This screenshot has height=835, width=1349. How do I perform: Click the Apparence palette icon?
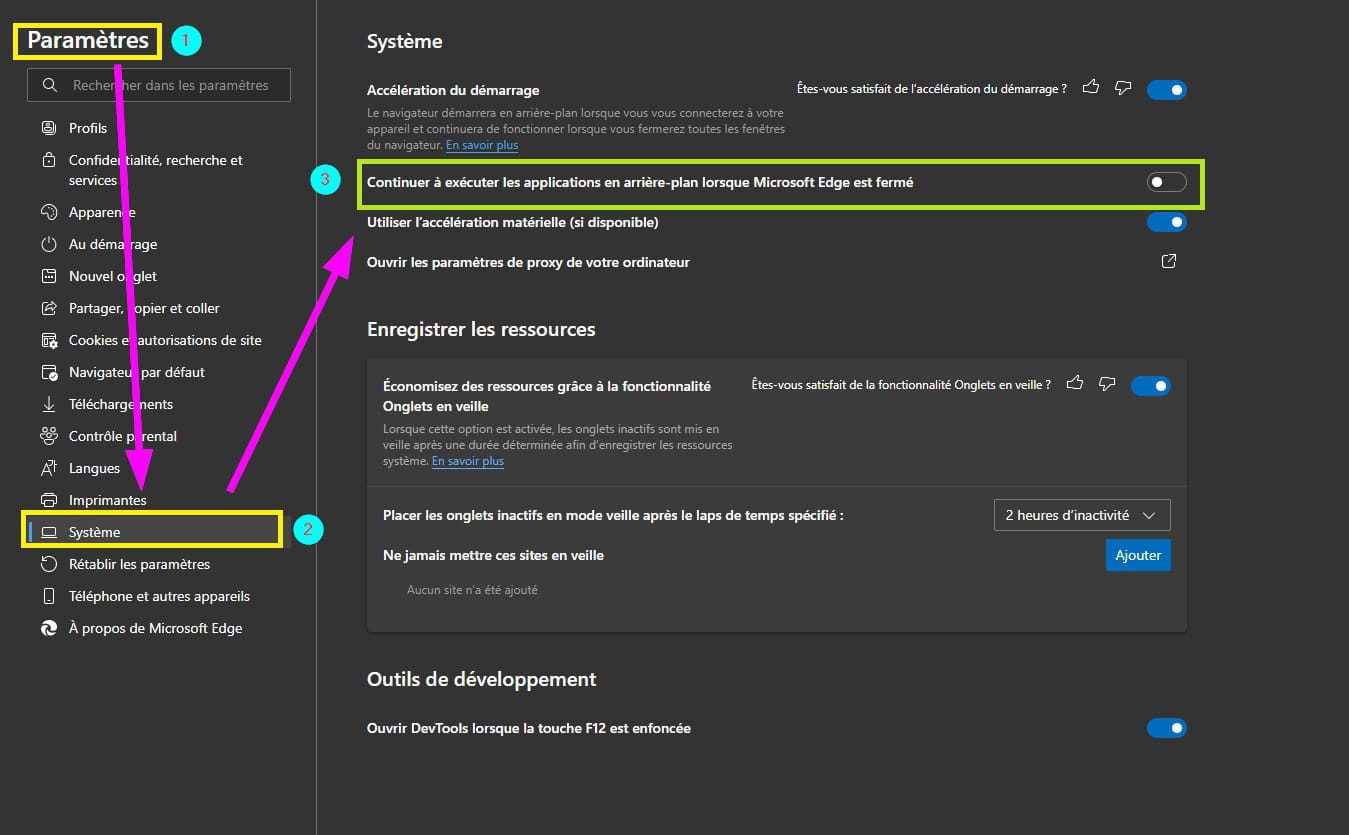click(x=48, y=212)
